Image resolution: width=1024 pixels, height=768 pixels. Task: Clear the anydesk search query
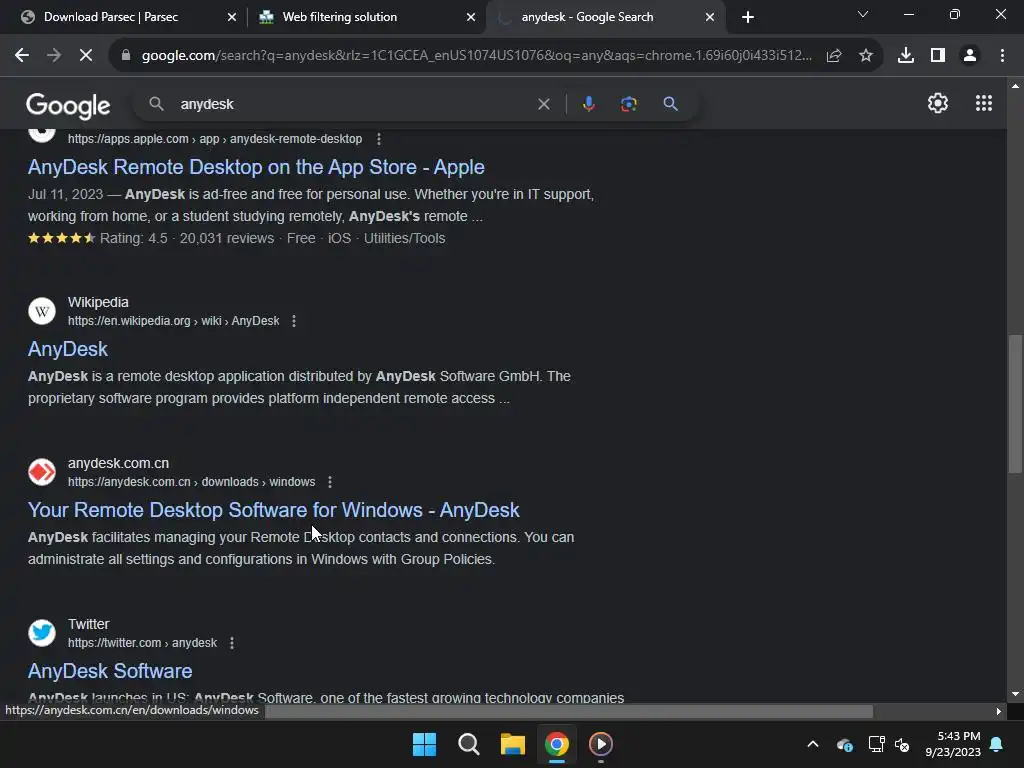click(543, 104)
